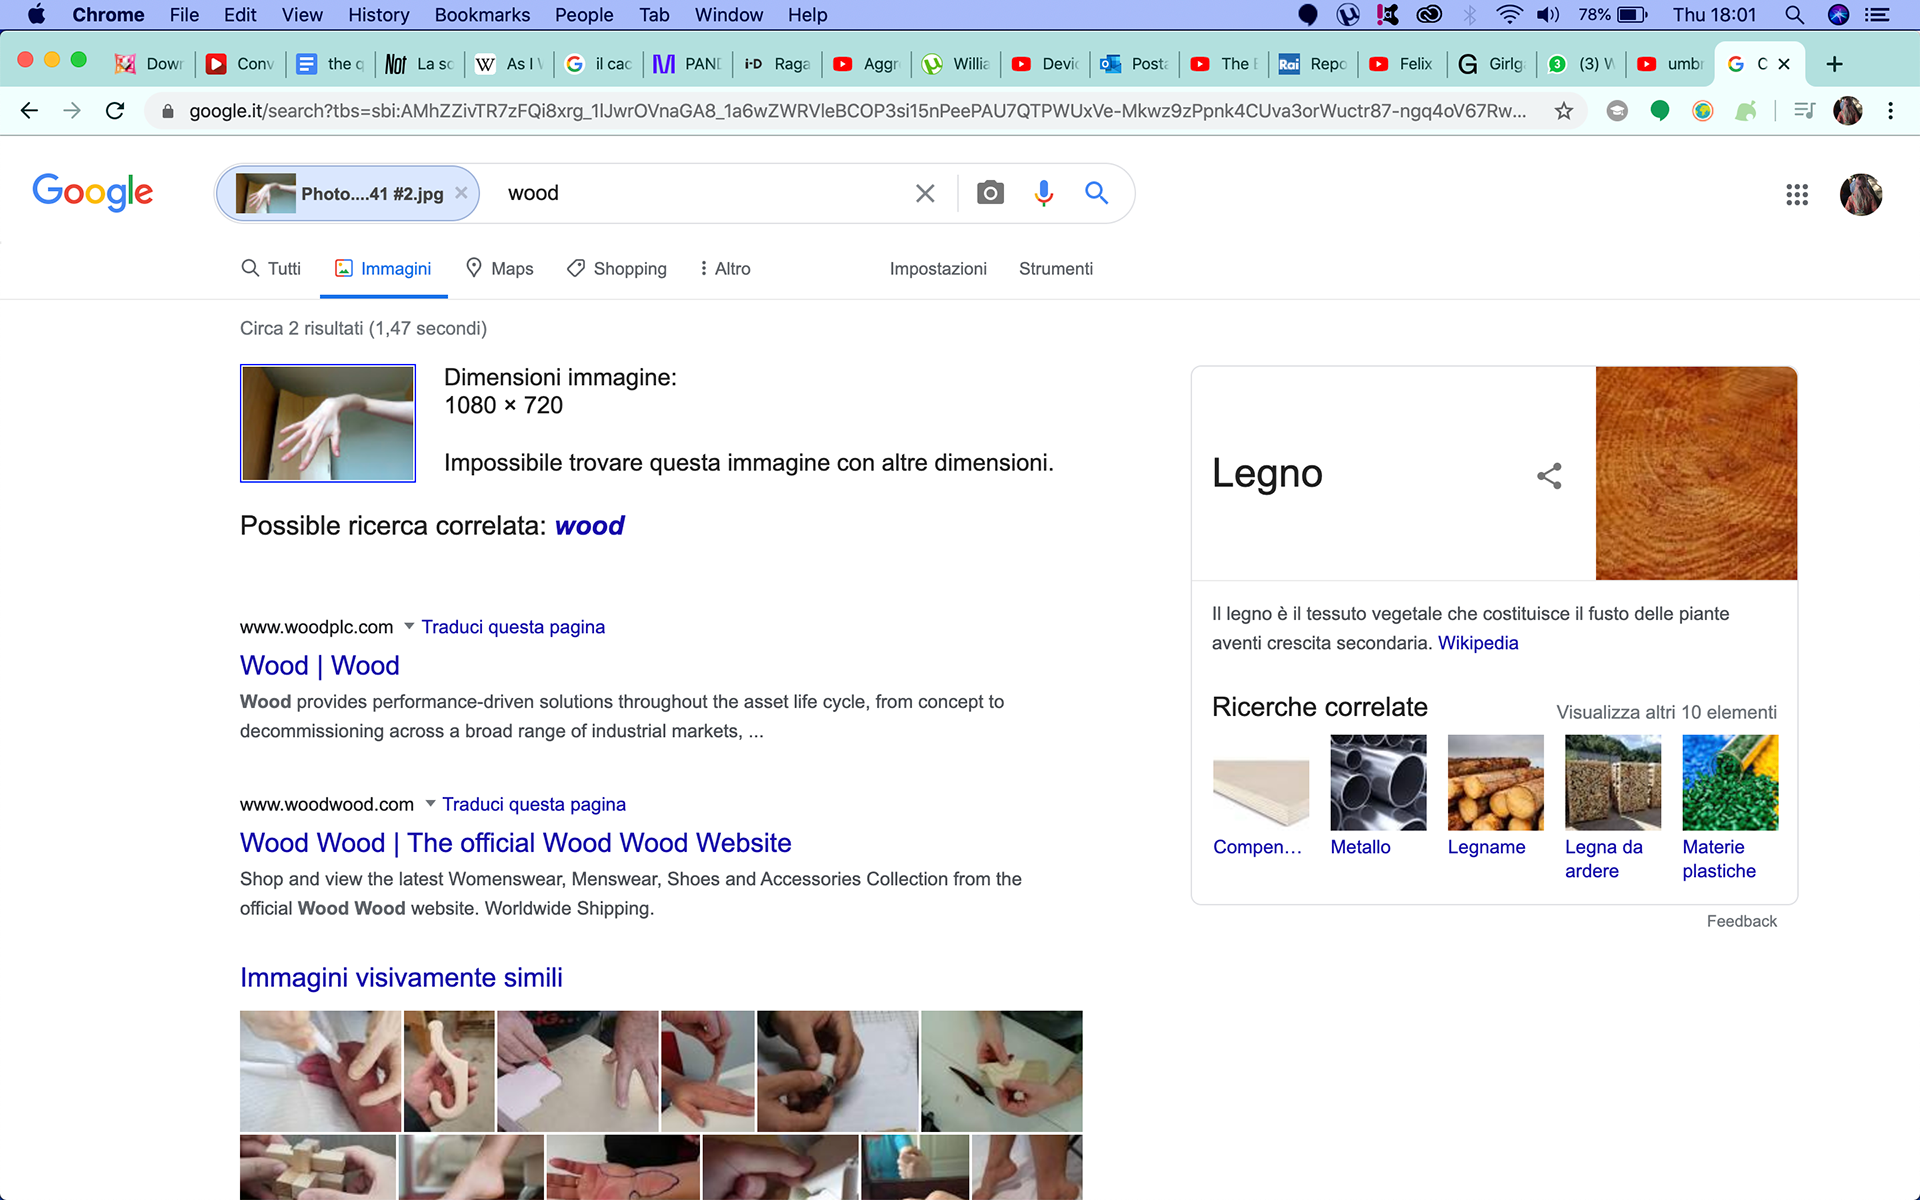This screenshot has width=1920, height=1200.
Task: Click the volume icon in menu bar
Action: click(1548, 15)
